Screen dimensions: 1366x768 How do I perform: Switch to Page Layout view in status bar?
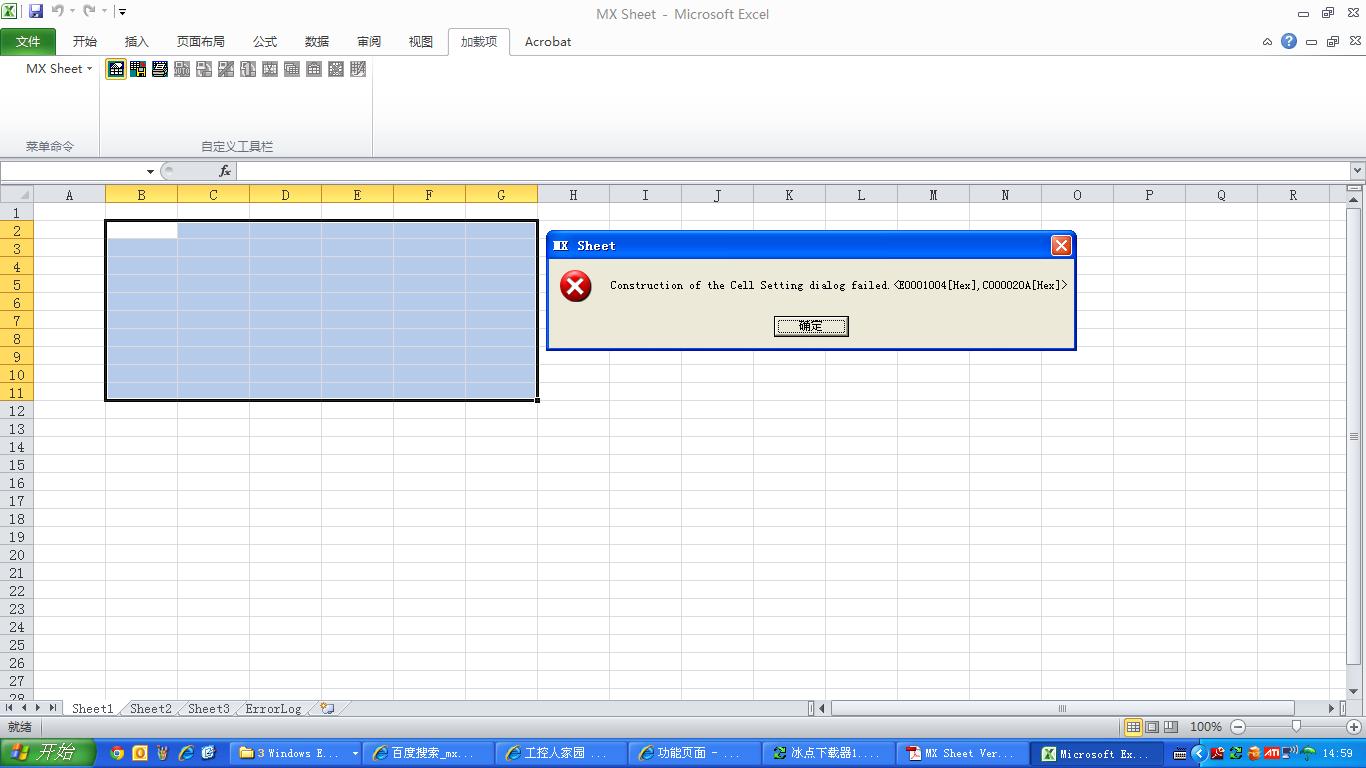(1152, 727)
